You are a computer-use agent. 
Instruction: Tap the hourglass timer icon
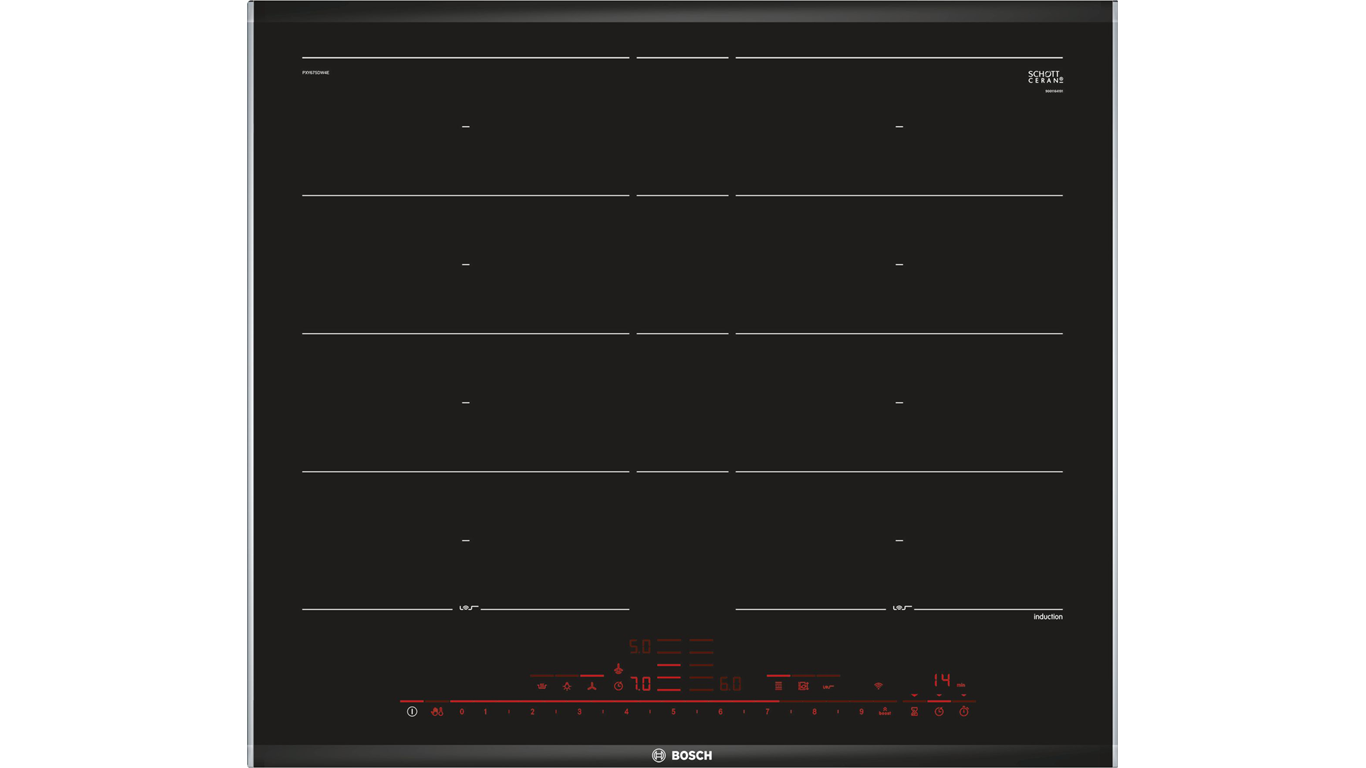(x=914, y=712)
